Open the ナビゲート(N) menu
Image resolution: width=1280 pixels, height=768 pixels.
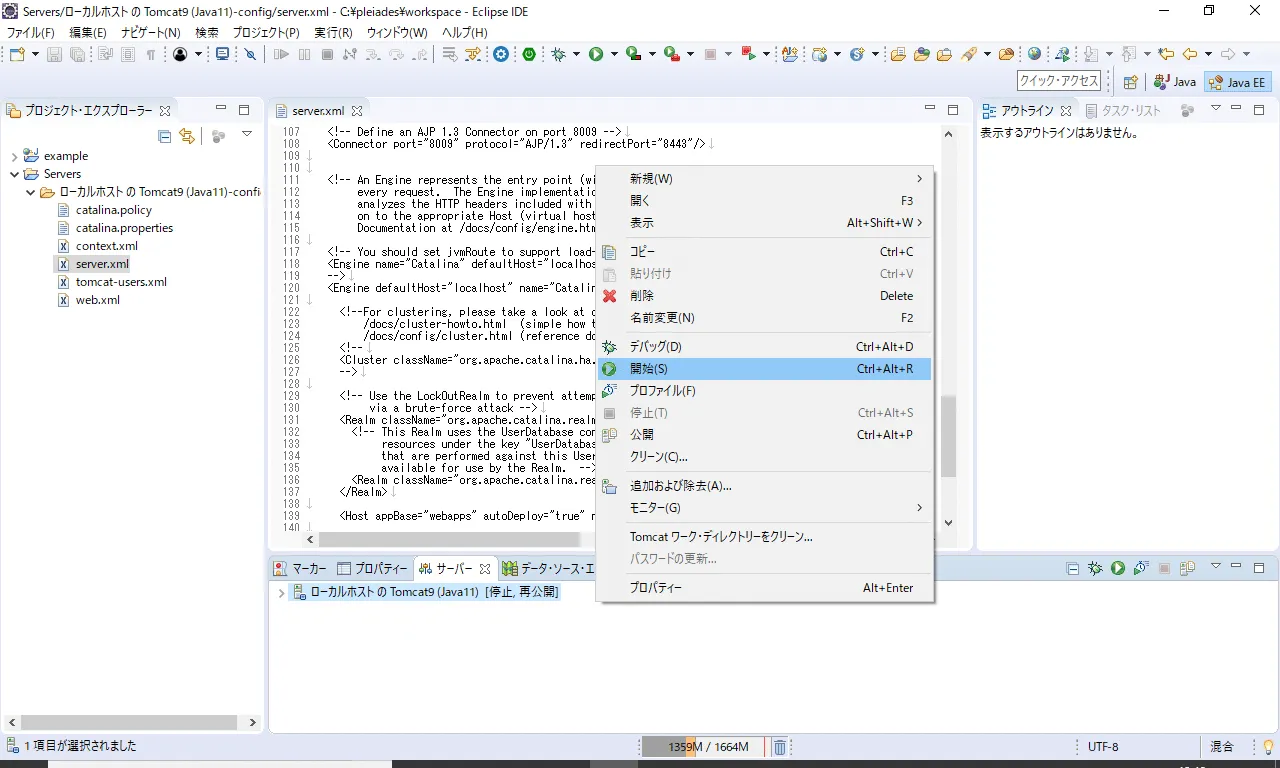(x=150, y=32)
